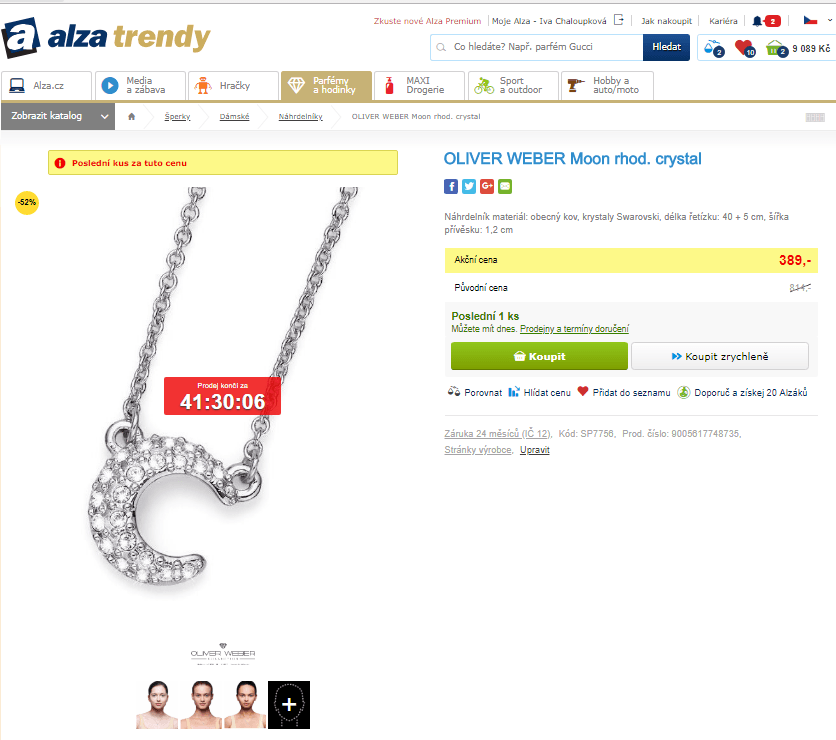Share product on Facebook icon
836x740 pixels.
pos(451,186)
